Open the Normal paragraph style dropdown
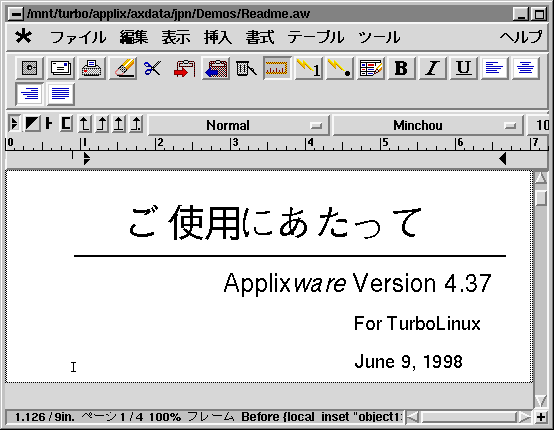 [239, 125]
